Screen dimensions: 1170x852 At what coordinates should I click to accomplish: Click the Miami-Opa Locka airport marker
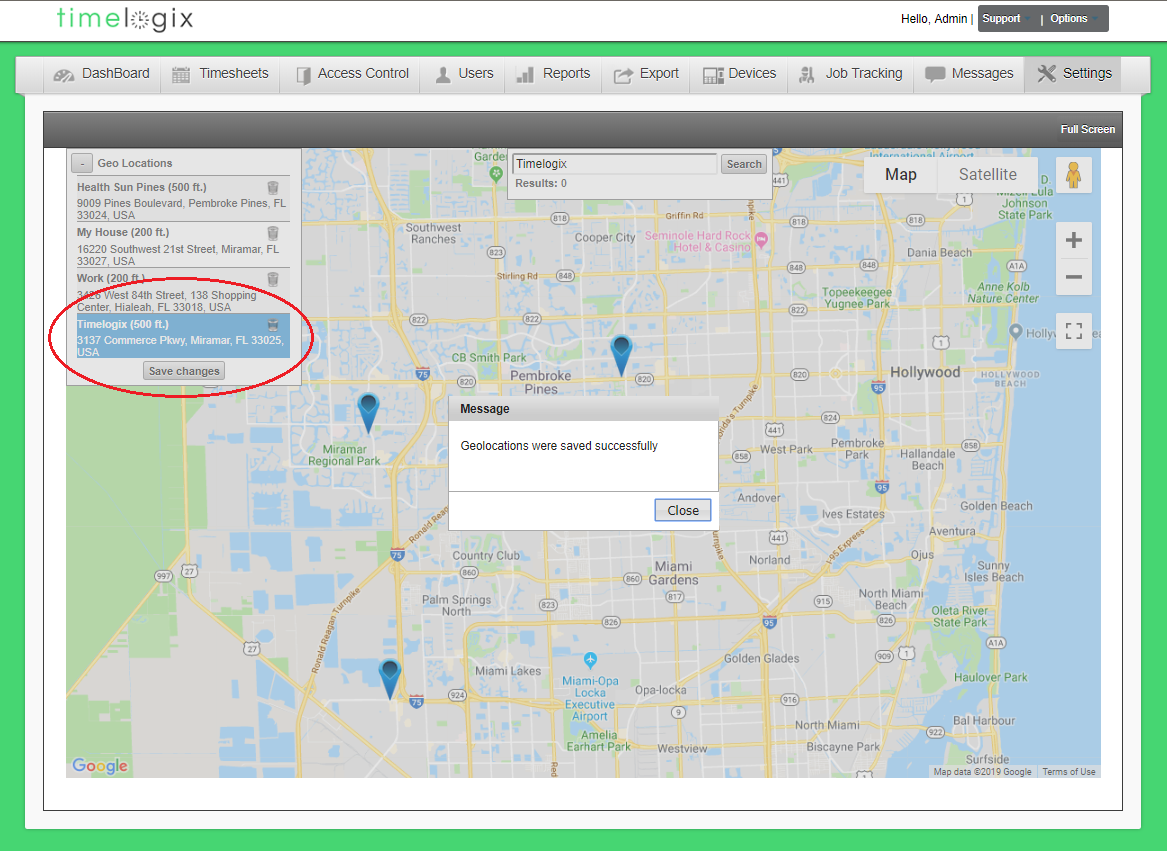click(x=590, y=660)
